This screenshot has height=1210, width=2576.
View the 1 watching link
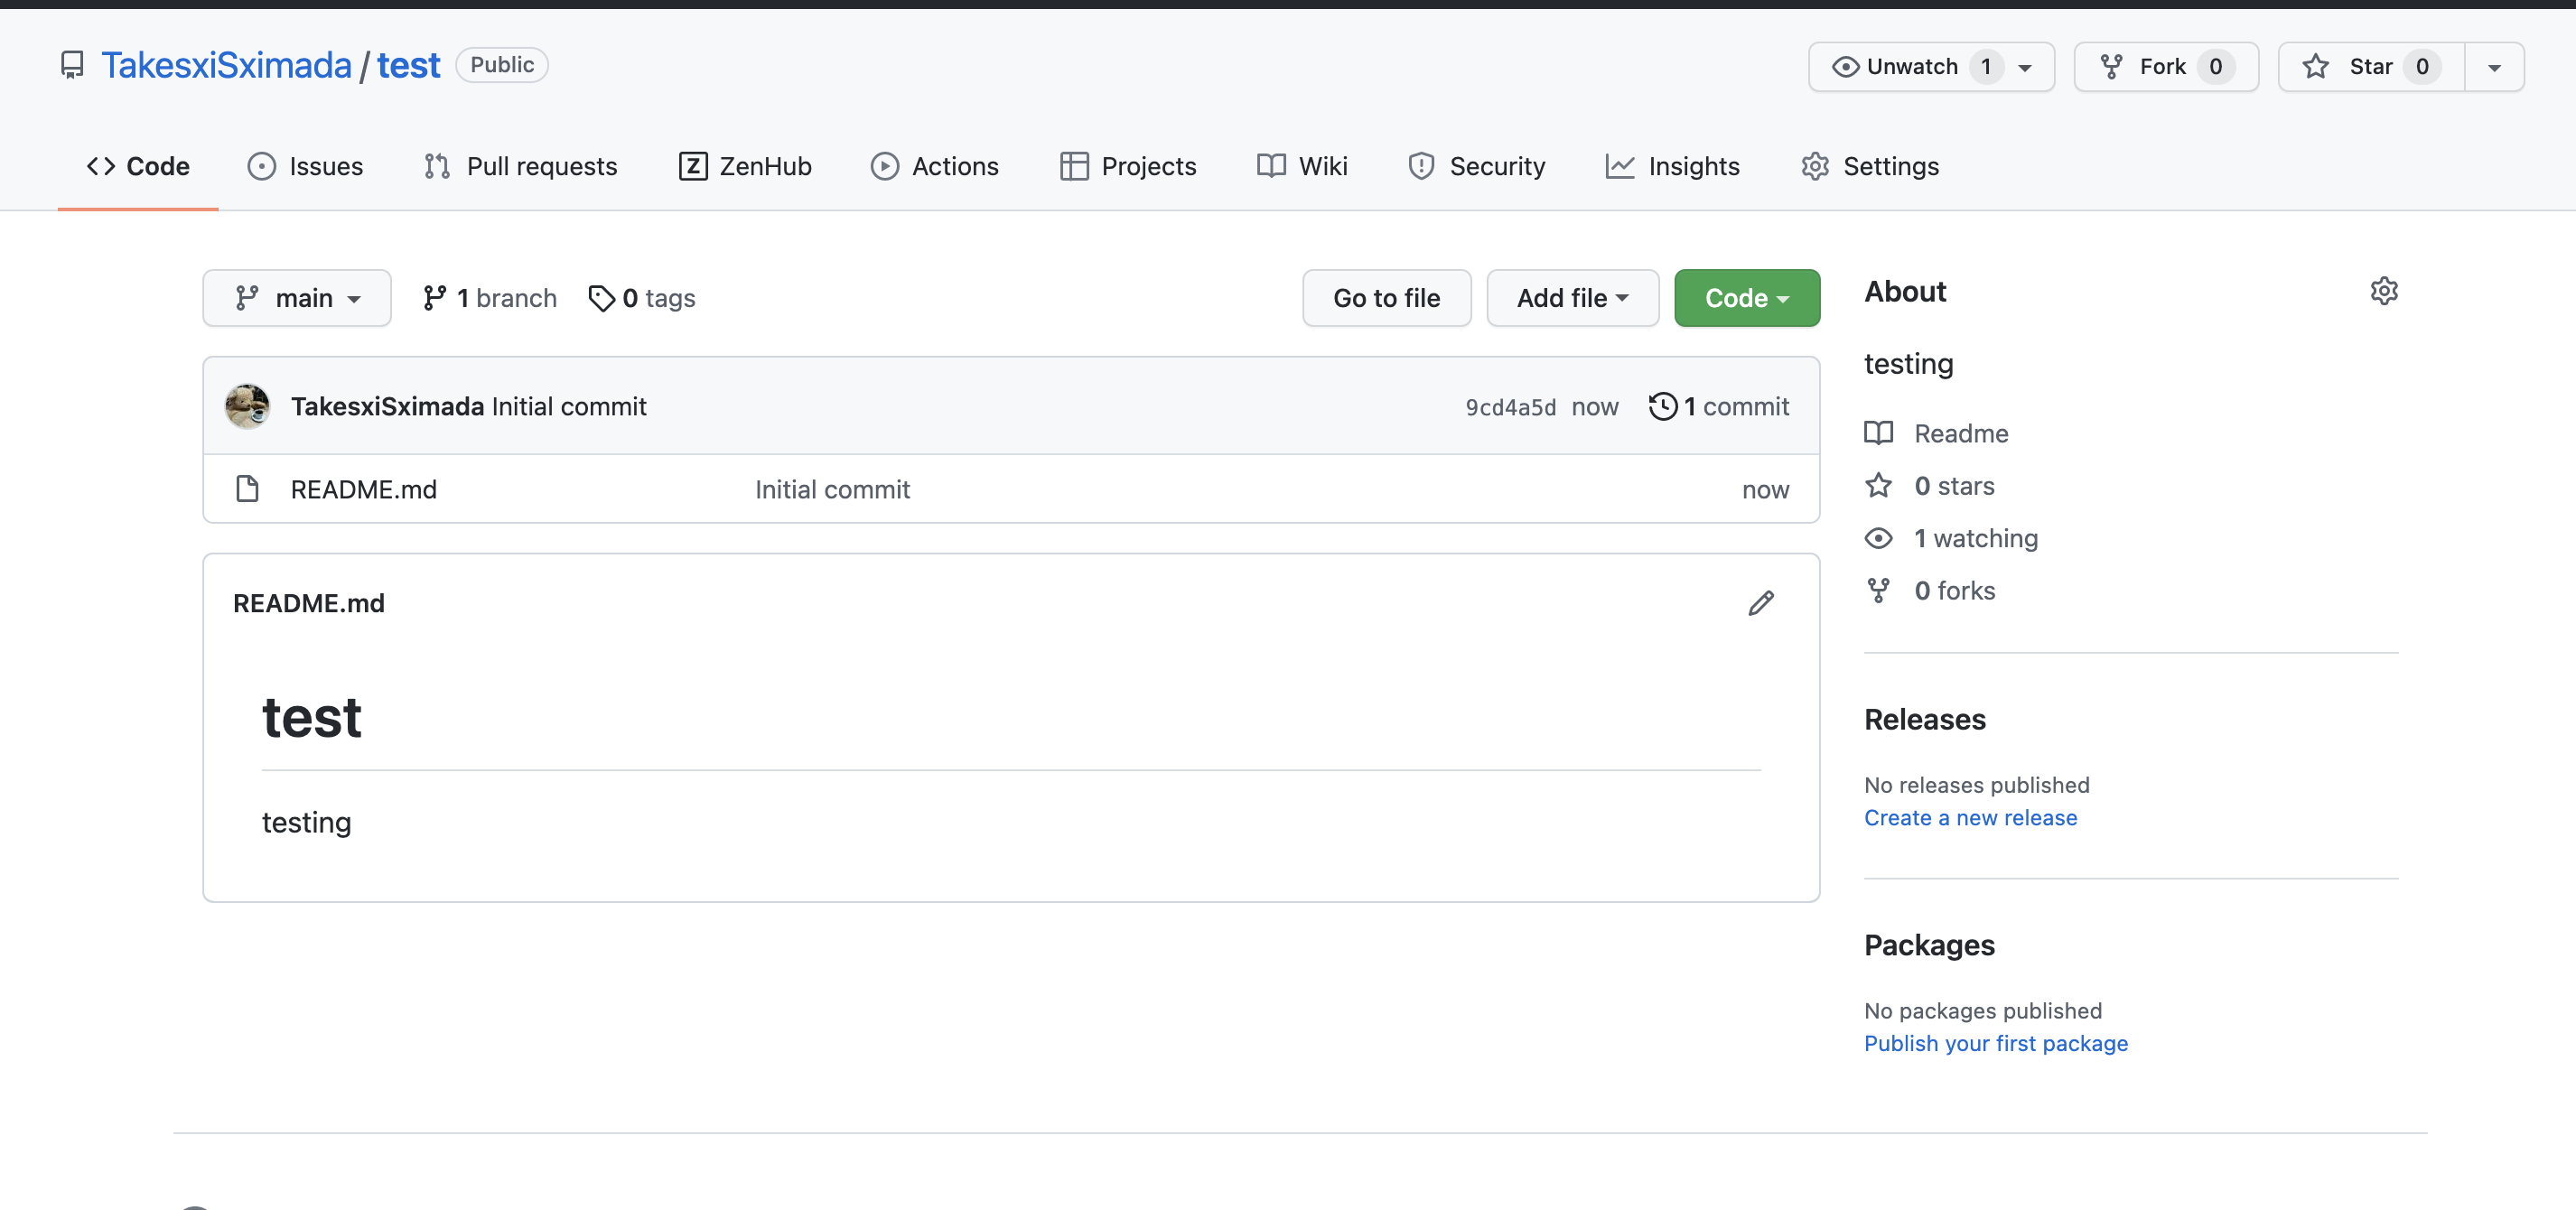(1976, 538)
